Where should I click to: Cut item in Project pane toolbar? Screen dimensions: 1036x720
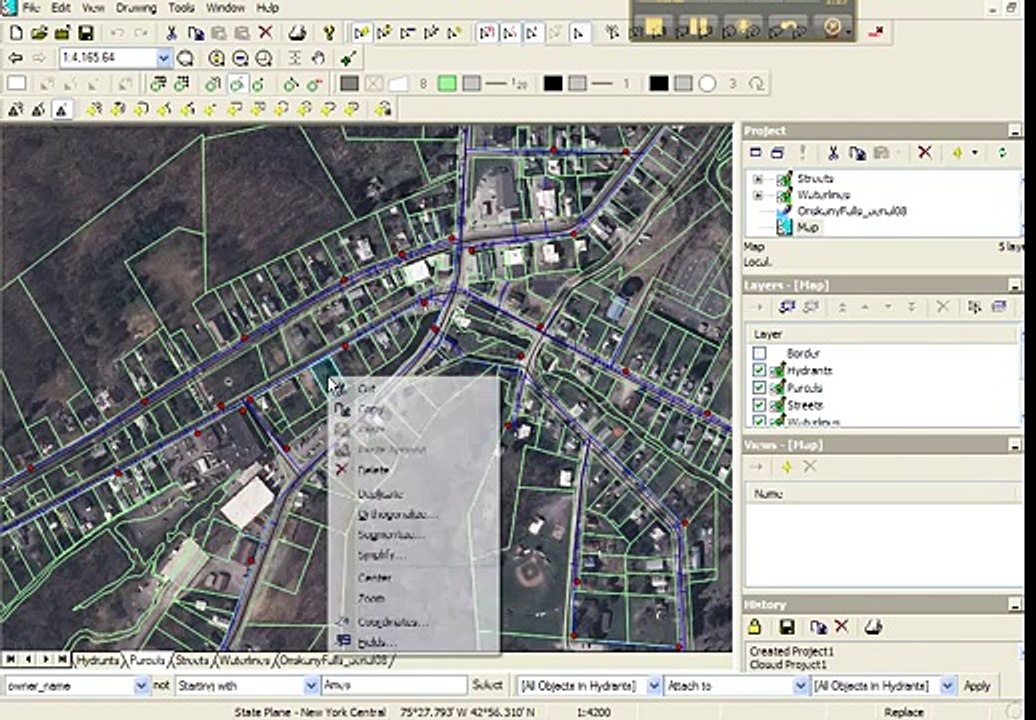point(832,153)
